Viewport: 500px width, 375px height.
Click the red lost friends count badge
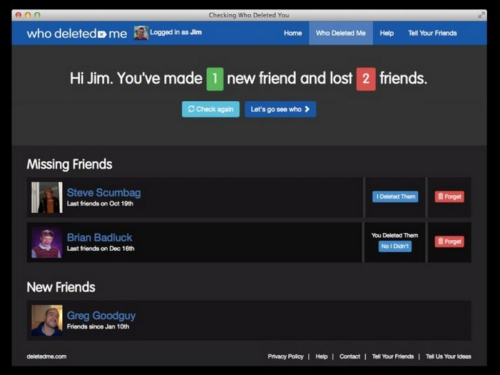coord(366,79)
